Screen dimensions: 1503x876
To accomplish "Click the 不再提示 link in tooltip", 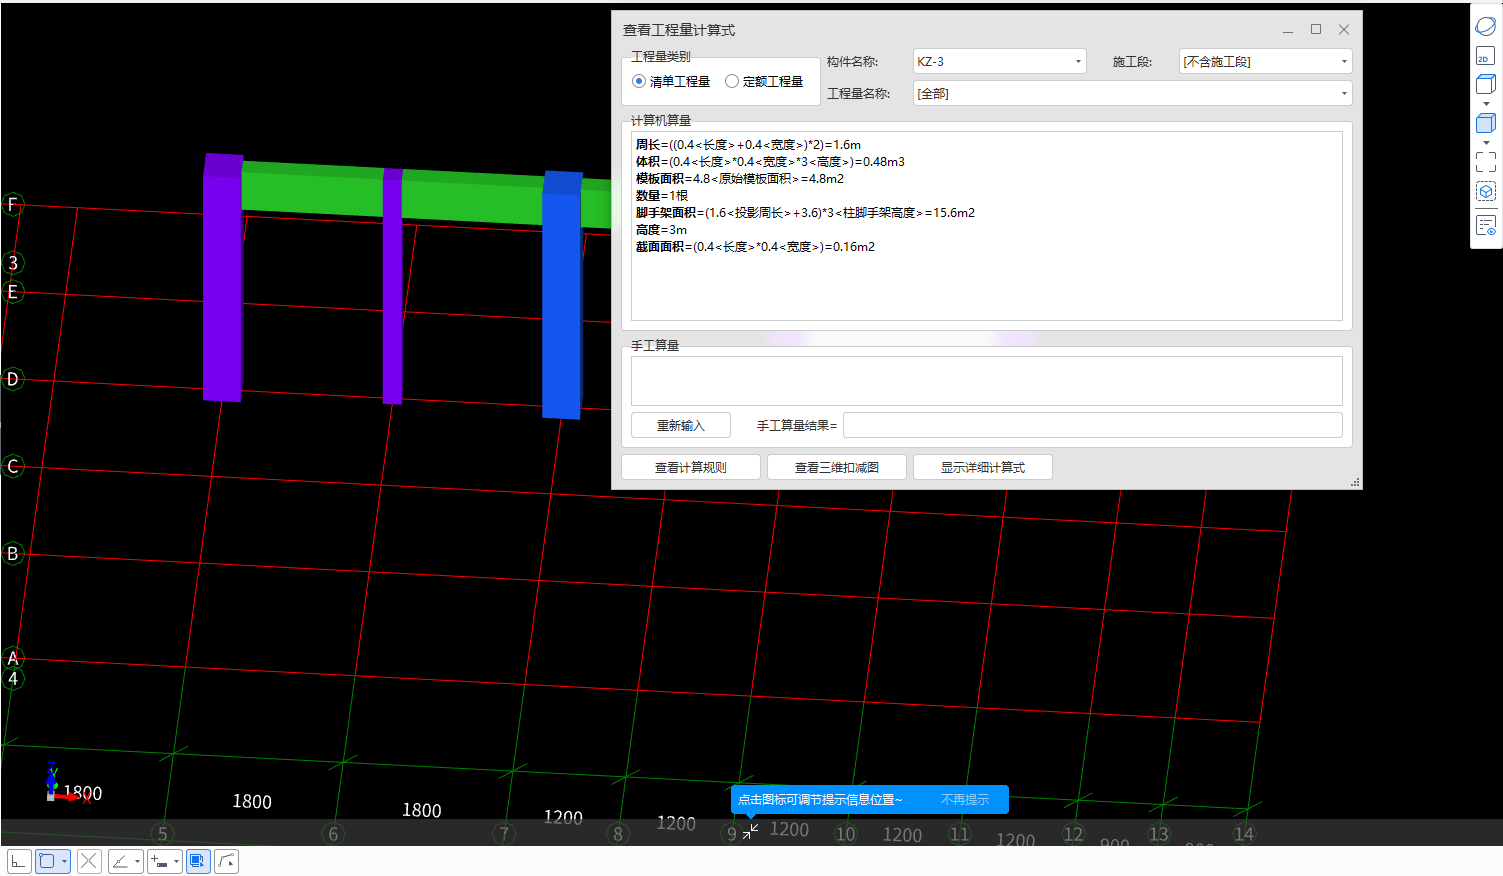I will [x=965, y=799].
